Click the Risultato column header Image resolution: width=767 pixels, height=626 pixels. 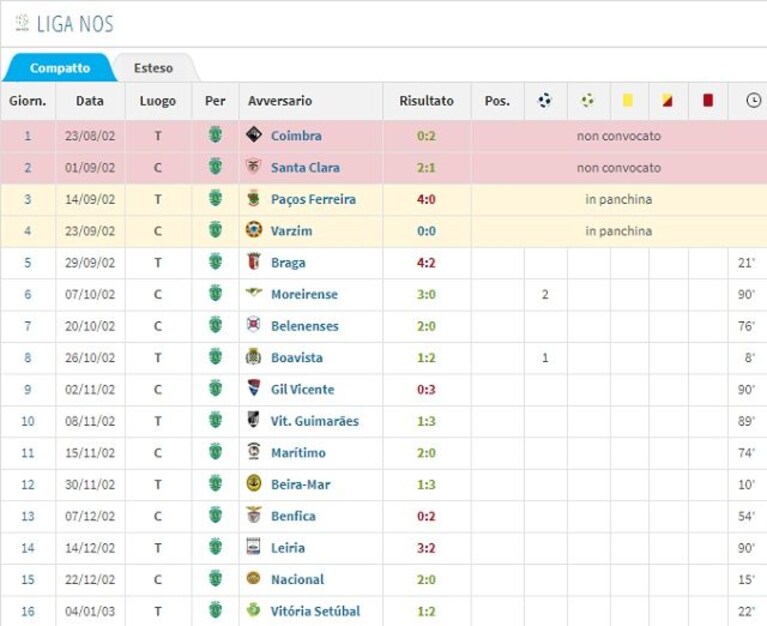(426, 101)
